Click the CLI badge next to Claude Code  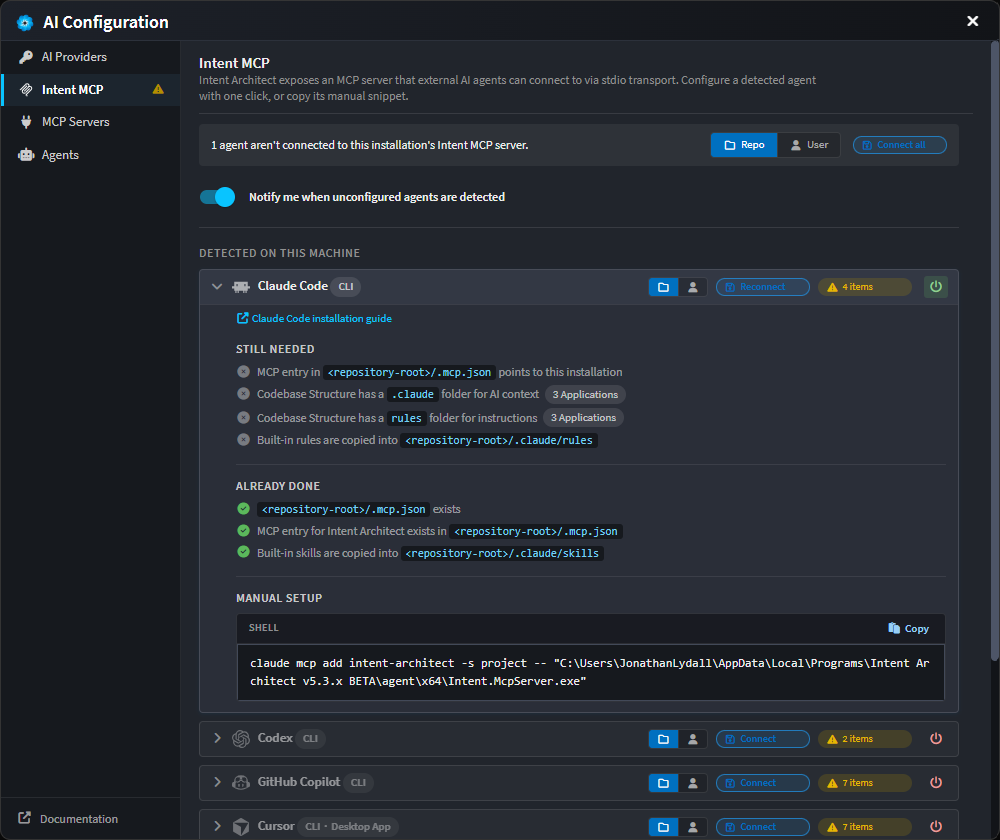click(x=346, y=287)
